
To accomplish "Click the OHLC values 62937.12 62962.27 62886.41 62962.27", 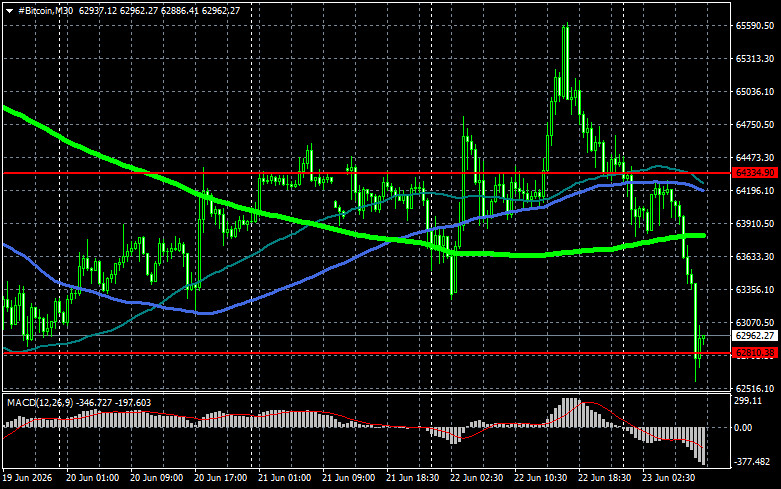I will click(x=159, y=10).
